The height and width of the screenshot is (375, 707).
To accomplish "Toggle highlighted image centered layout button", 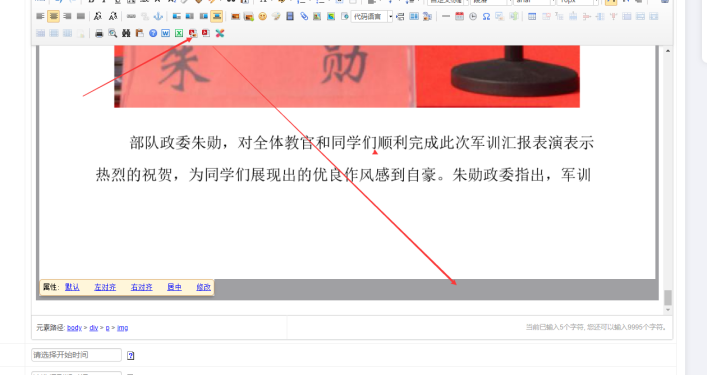I will 217,17.
